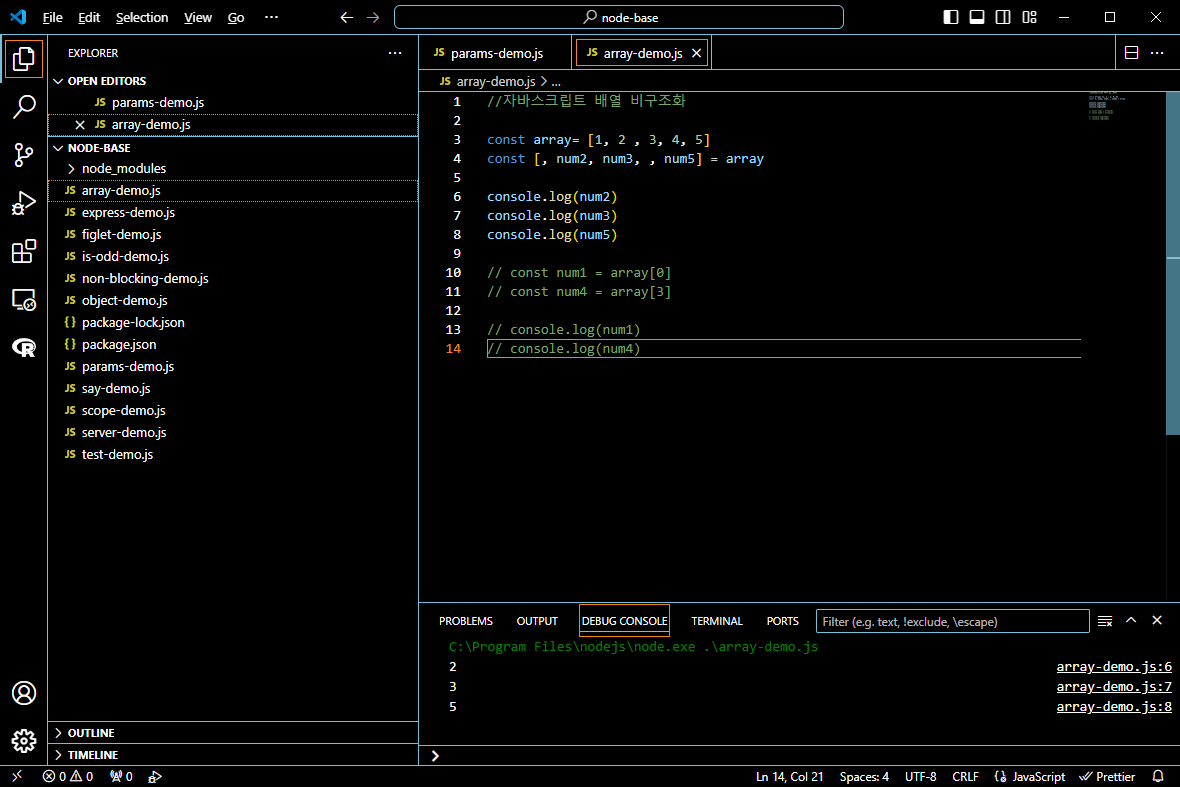Follow the array-demo.js:8 source link

[1114, 706]
